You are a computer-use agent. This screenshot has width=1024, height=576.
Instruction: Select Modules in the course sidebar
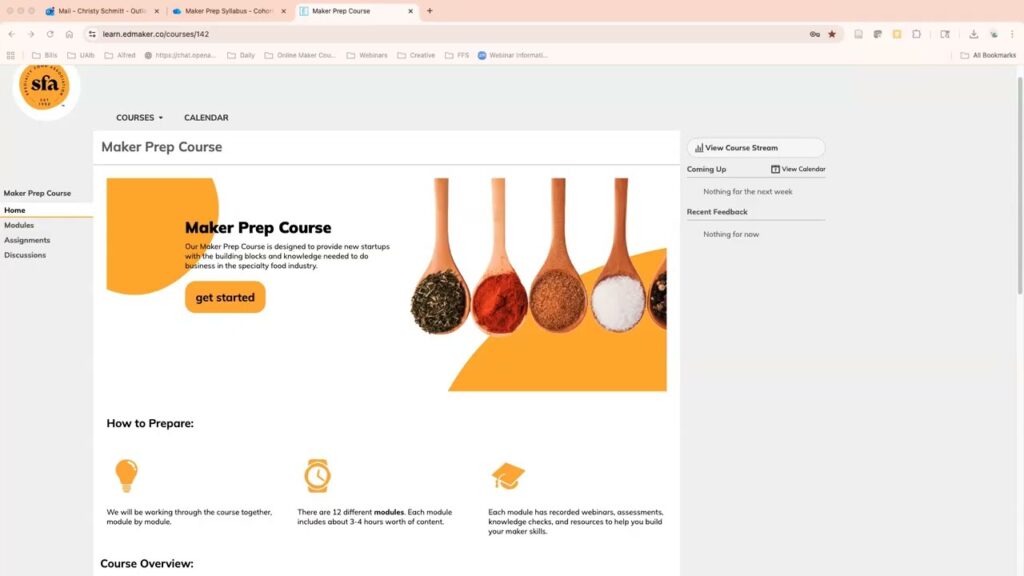(19, 225)
